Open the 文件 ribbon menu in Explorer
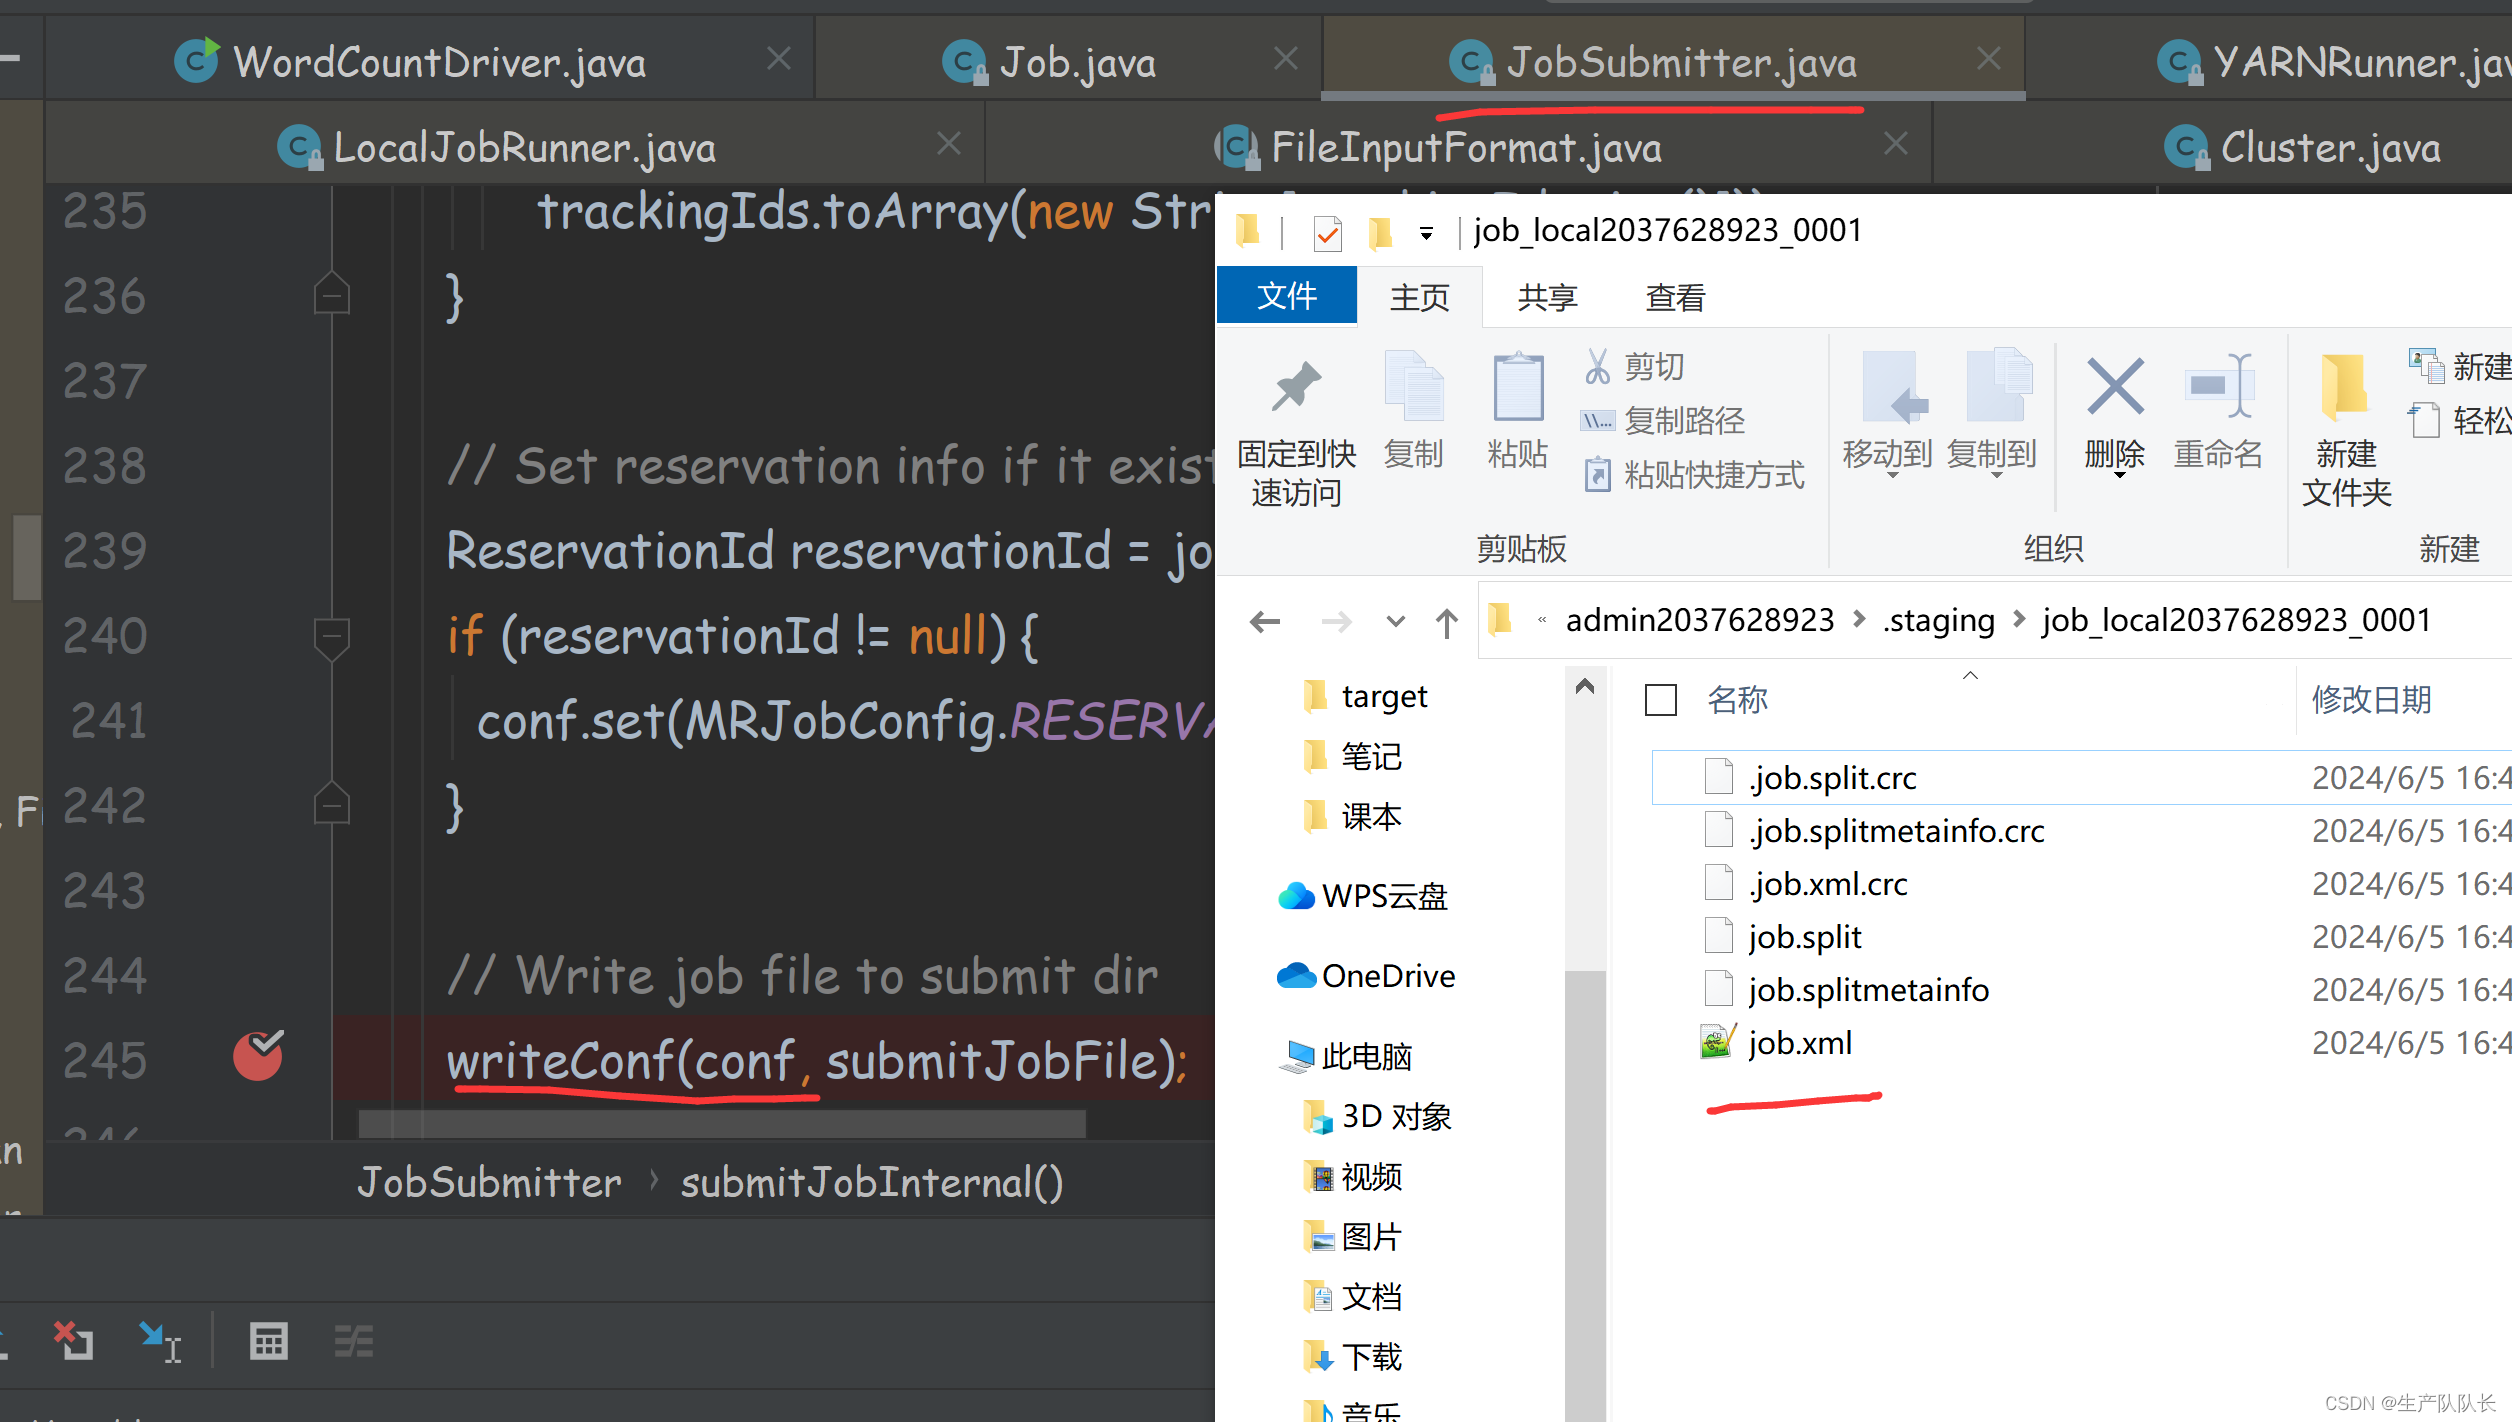The image size is (2512, 1422). [x=1287, y=296]
